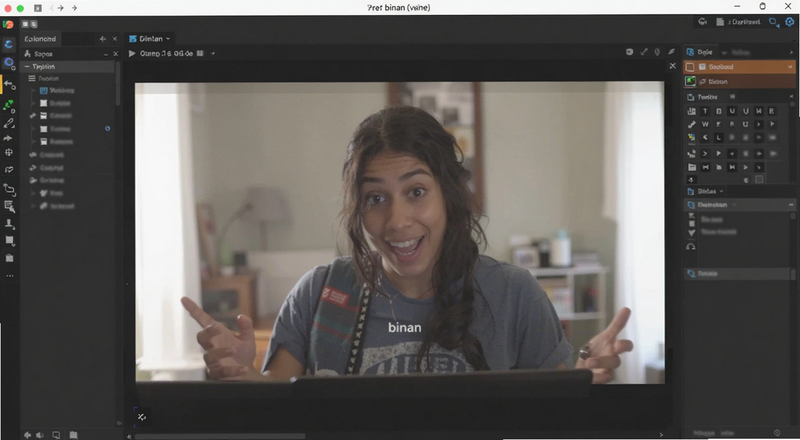The image size is (800, 440).
Task: Play the clip with the triangle button
Action: point(132,53)
